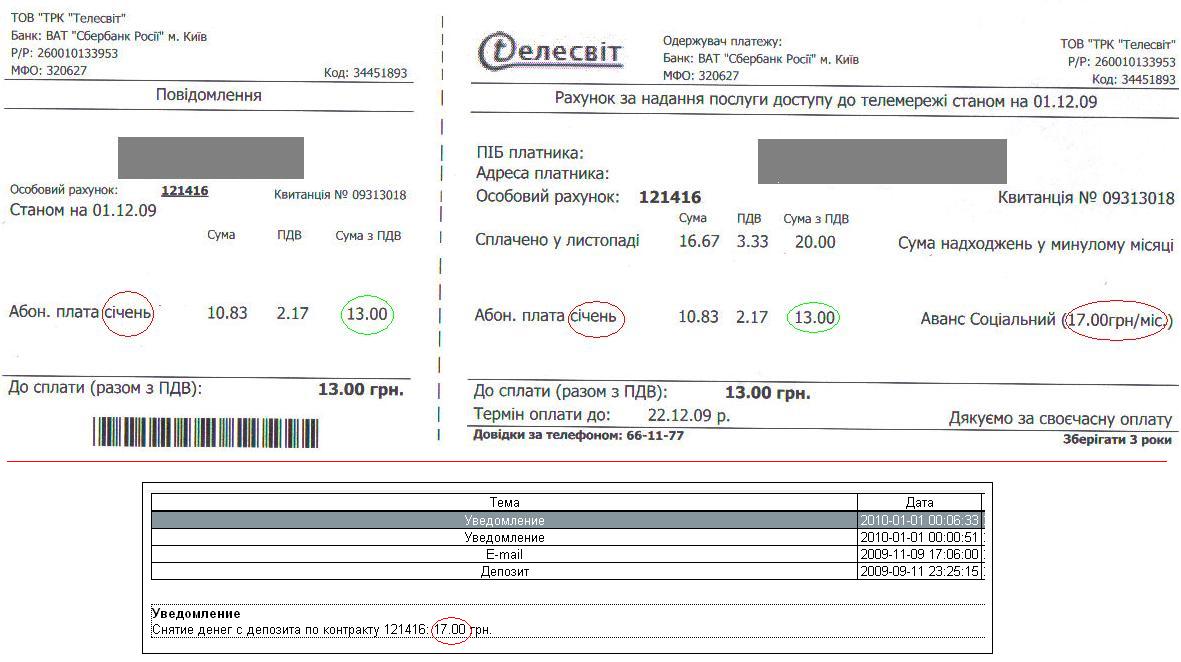
Task: Click the bold Уведомление title above the message text
Action: tap(196, 613)
